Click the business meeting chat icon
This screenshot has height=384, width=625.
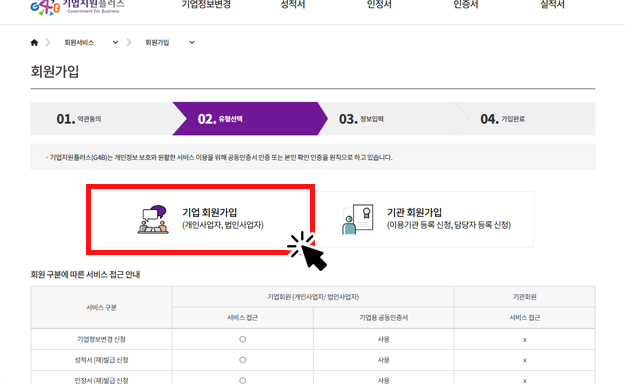(153, 219)
